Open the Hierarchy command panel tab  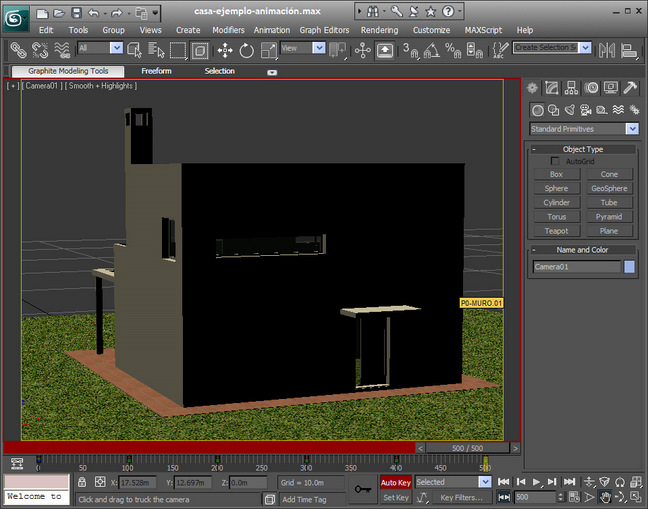click(572, 89)
